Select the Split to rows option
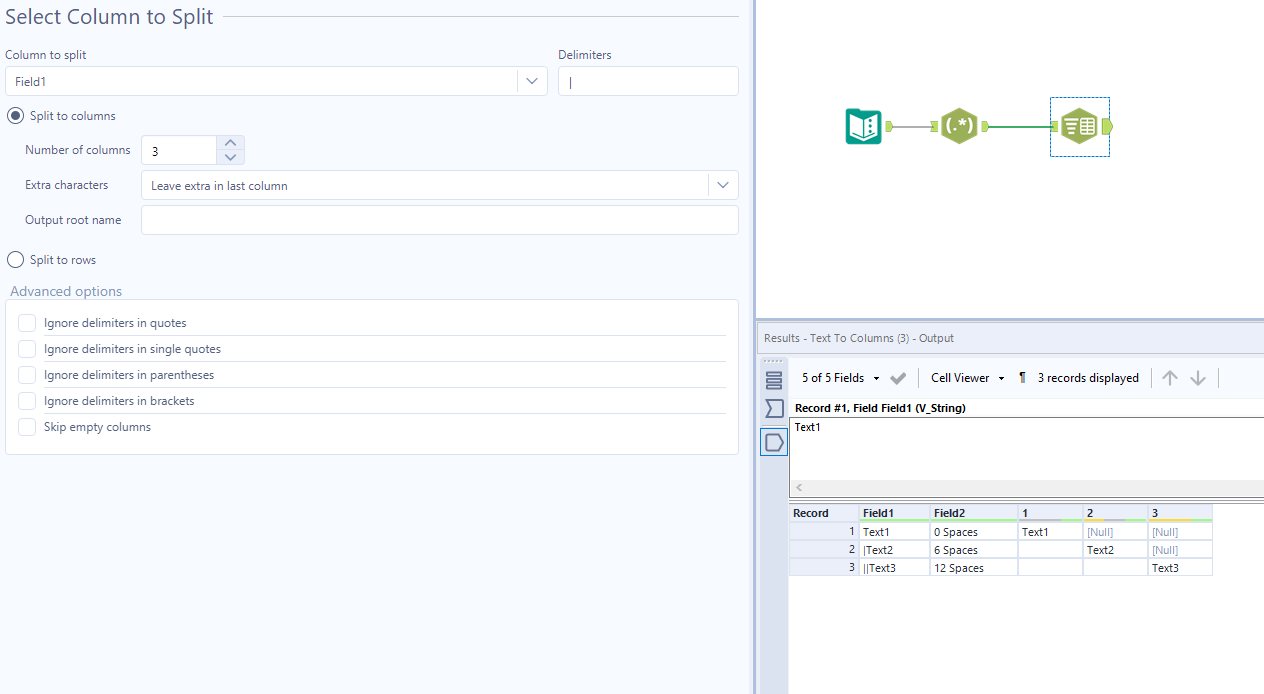Image resolution: width=1264 pixels, height=694 pixels. (x=15, y=259)
